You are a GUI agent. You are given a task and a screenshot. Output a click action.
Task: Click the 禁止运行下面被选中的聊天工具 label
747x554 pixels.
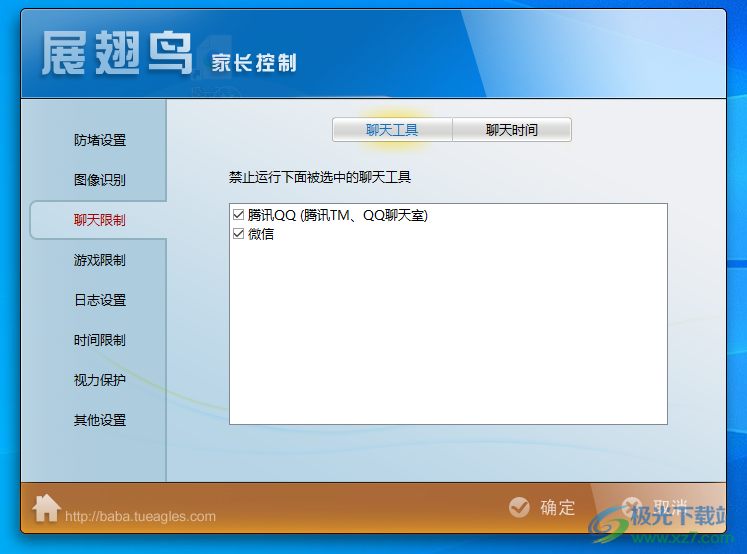320,177
